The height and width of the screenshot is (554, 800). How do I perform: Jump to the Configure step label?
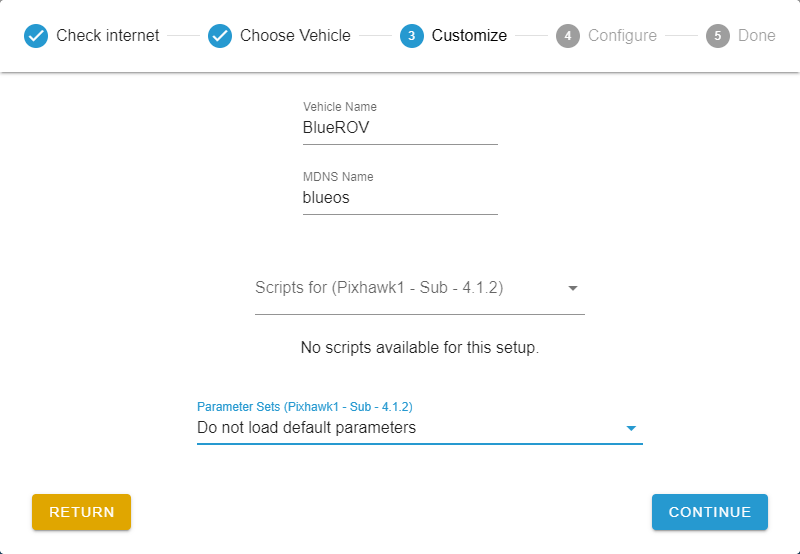(x=622, y=36)
